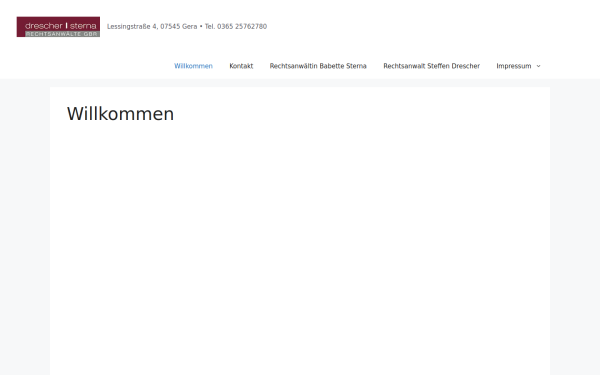600x375 pixels.
Task: Open the Impressum menu item
Action: pyautogui.click(x=514, y=66)
